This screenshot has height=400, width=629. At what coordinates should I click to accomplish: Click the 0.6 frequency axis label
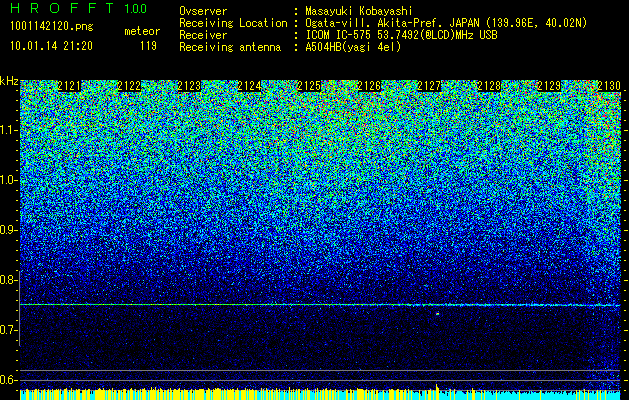pyautogui.click(x=6, y=380)
